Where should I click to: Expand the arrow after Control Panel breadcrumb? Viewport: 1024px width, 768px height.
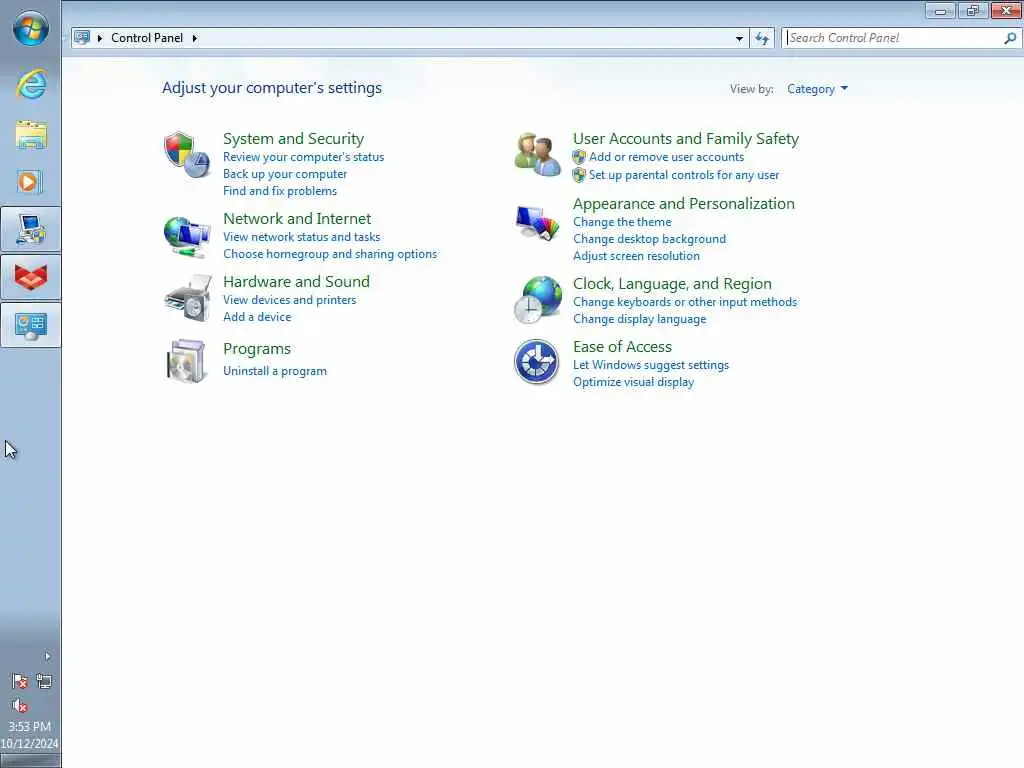click(195, 38)
